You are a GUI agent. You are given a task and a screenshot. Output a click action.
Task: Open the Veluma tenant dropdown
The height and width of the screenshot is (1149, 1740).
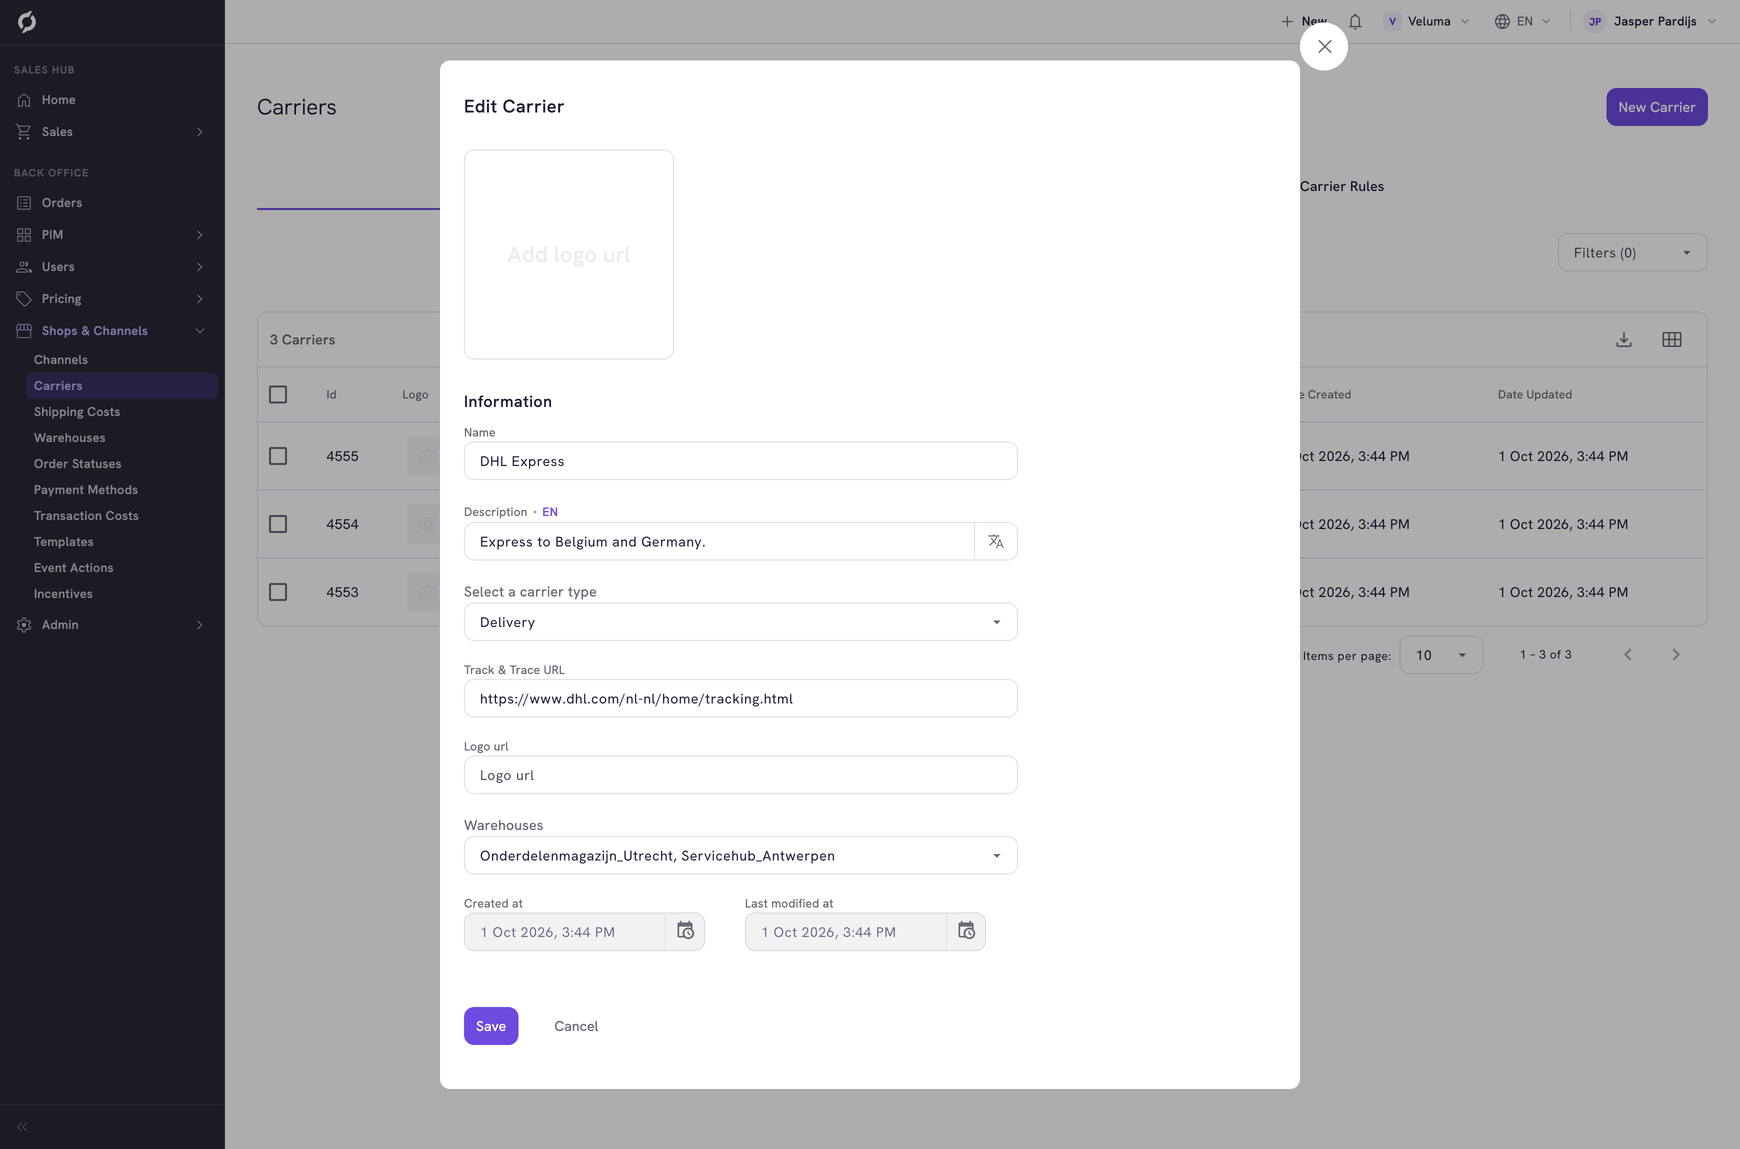click(1427, 21)
